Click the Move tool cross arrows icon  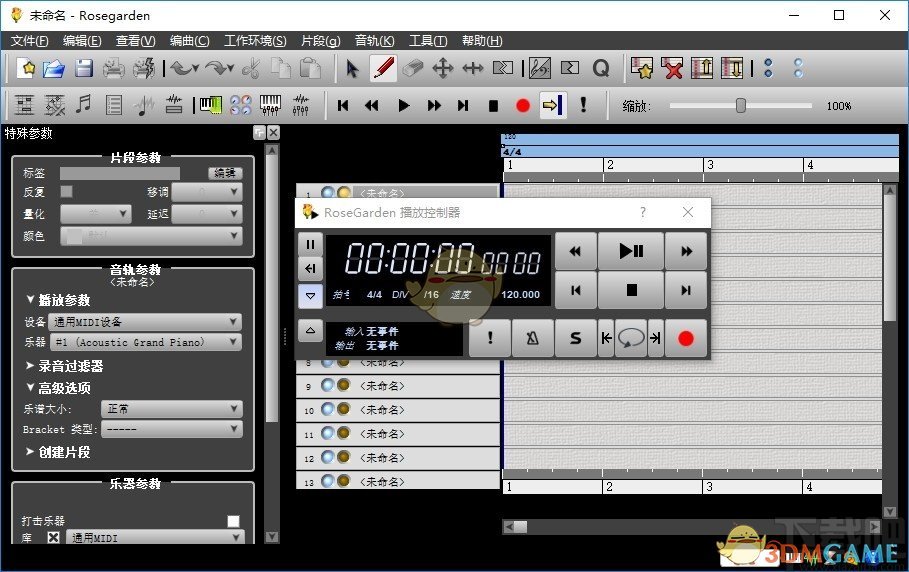point(443,68)
